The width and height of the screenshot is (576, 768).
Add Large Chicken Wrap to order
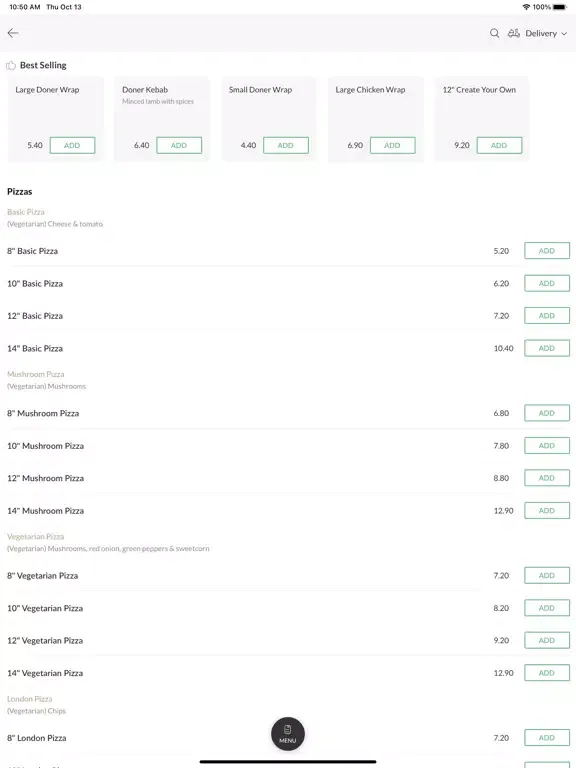pyautogui.click(x=392, y=145)
